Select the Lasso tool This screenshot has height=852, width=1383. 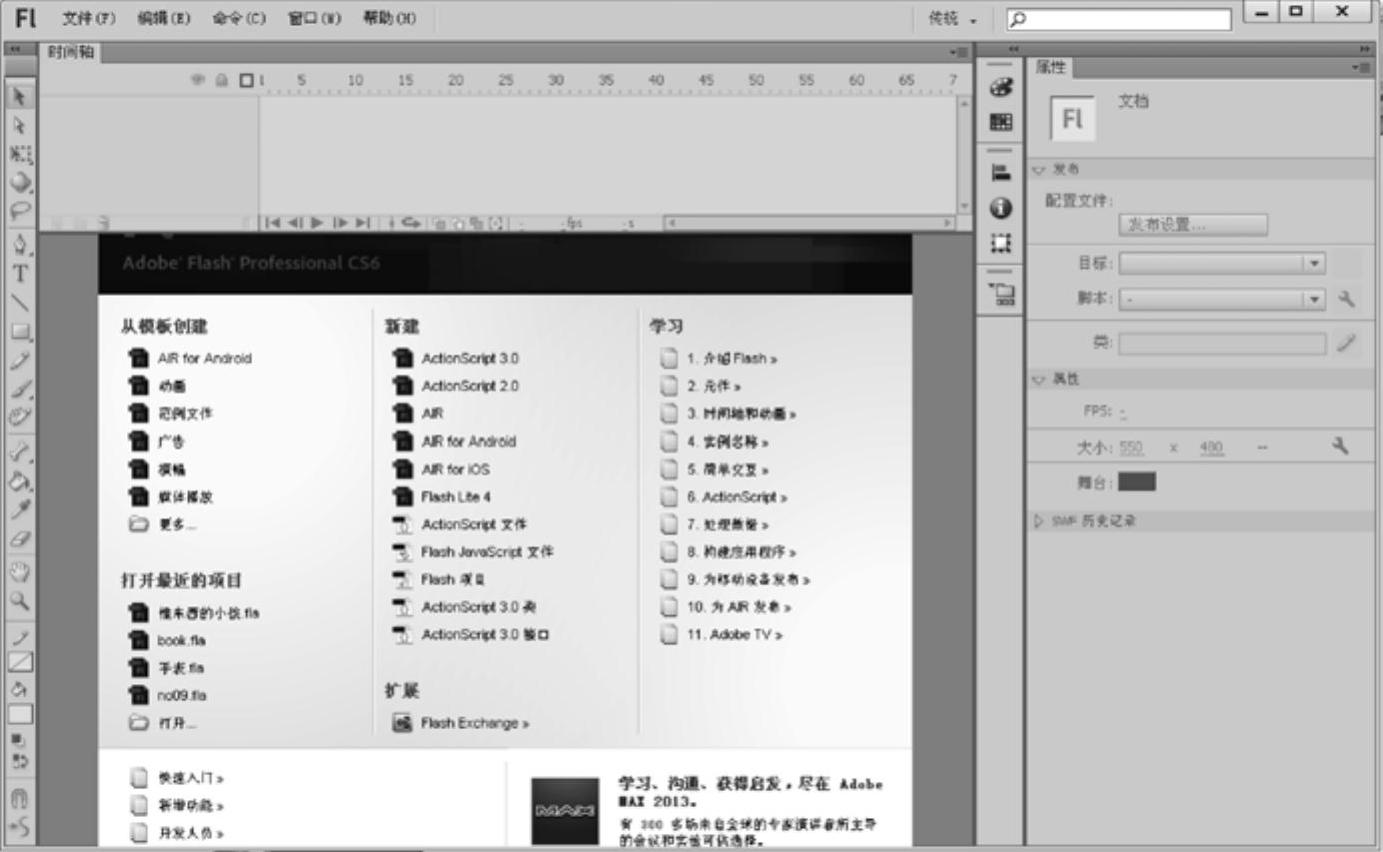point(19,211)
